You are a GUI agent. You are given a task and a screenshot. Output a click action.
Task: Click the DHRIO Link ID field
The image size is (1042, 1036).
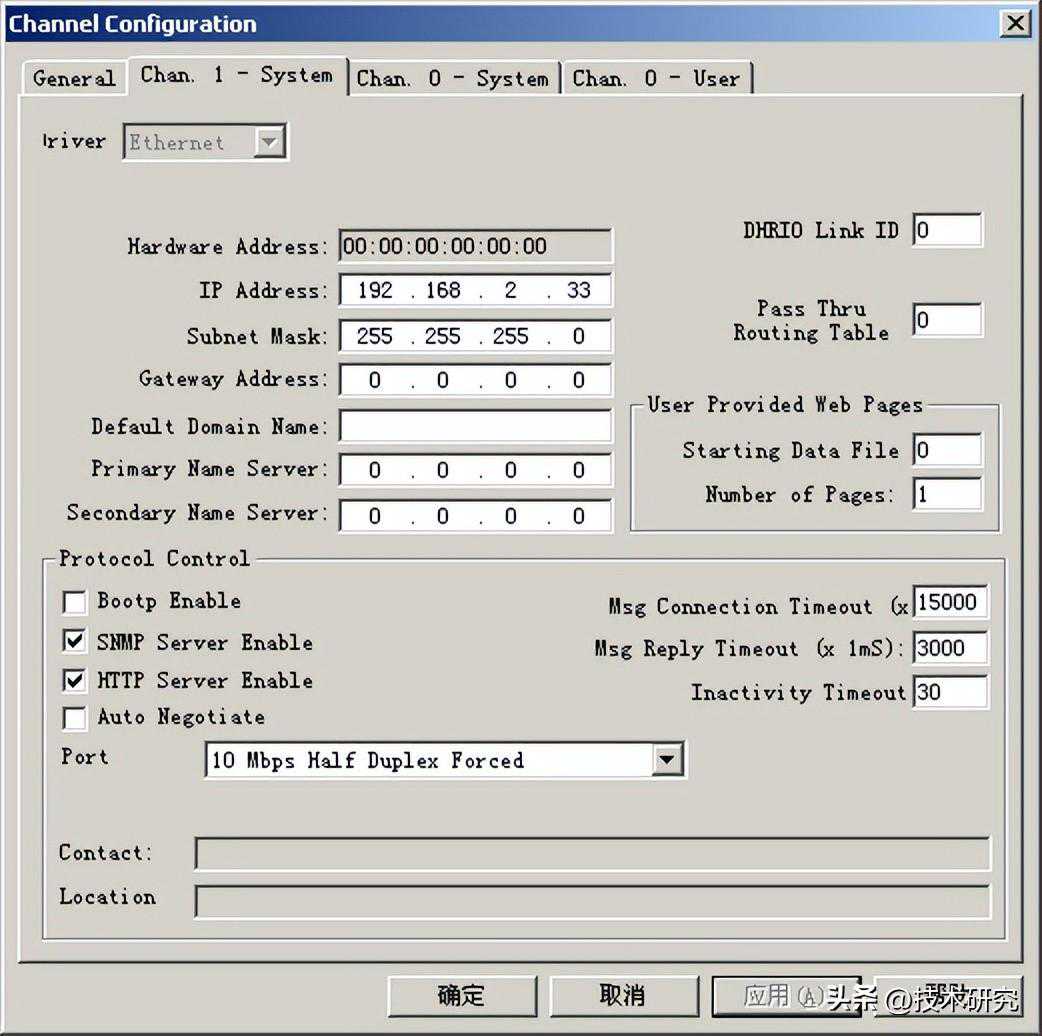(x=947, y=230)
